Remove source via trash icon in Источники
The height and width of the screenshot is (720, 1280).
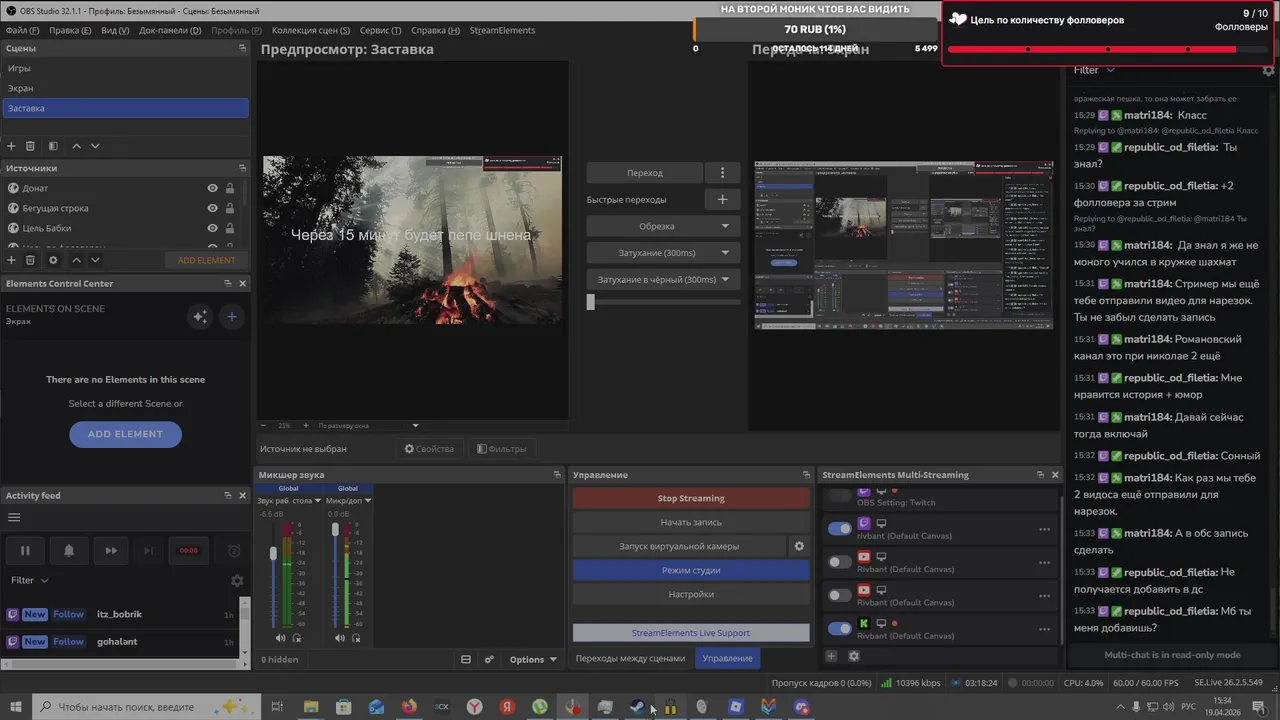pyautogui.click(x=30, y=260)
